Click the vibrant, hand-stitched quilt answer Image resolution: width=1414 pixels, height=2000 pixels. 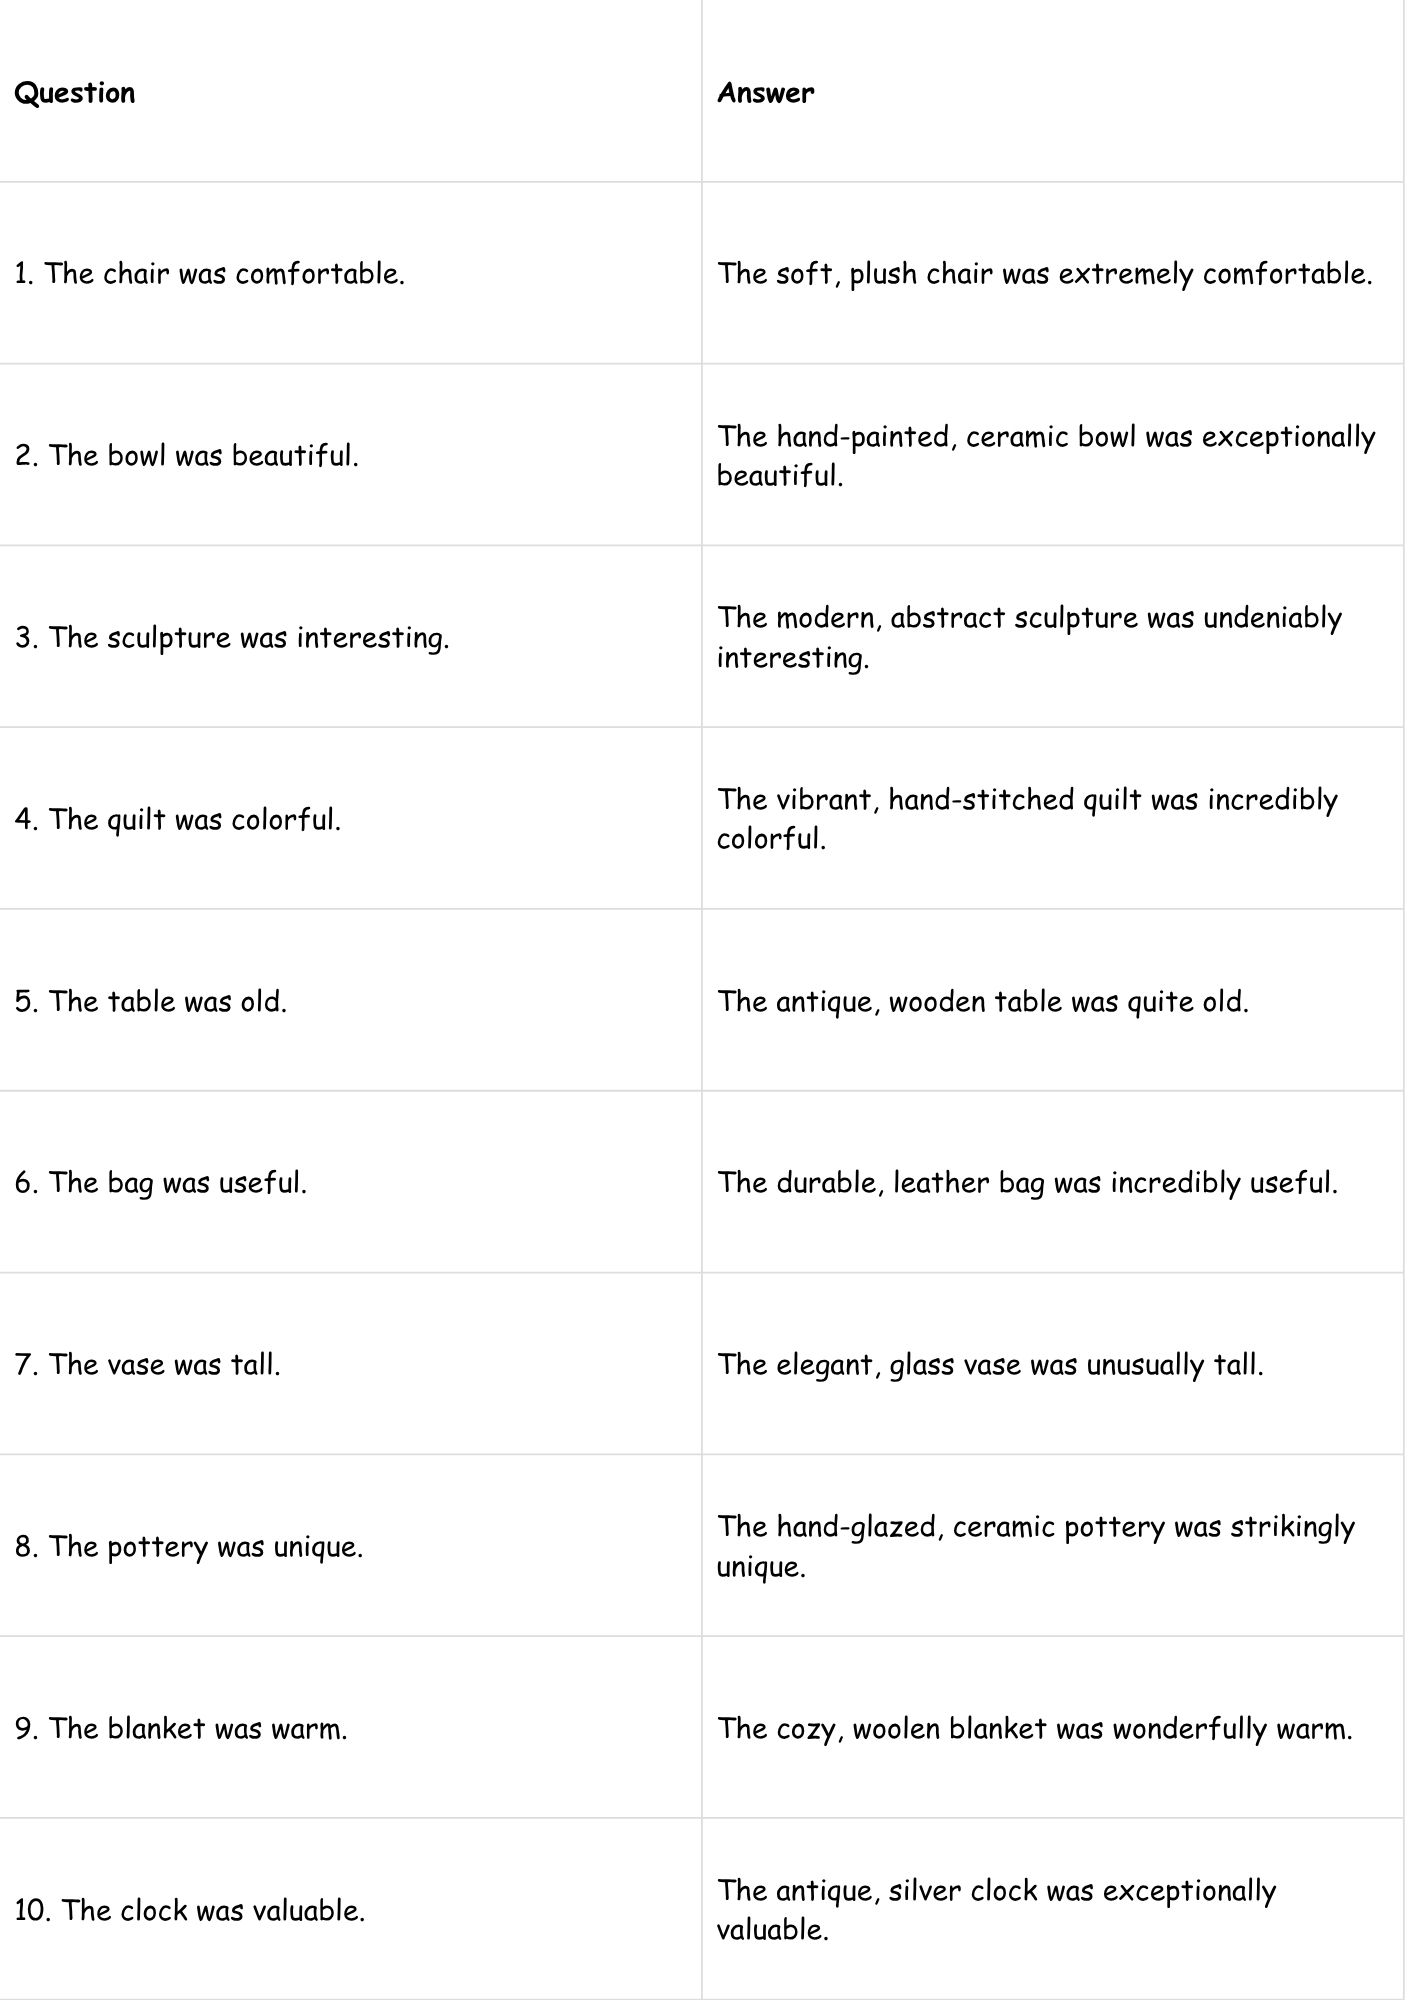tap(1027, 819)
